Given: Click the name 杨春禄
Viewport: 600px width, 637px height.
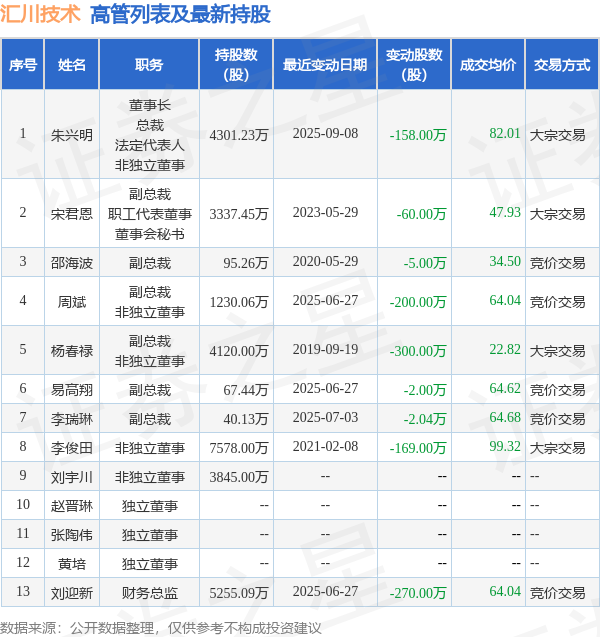Looking at the screenshot, I should click(x=71, y=351).
